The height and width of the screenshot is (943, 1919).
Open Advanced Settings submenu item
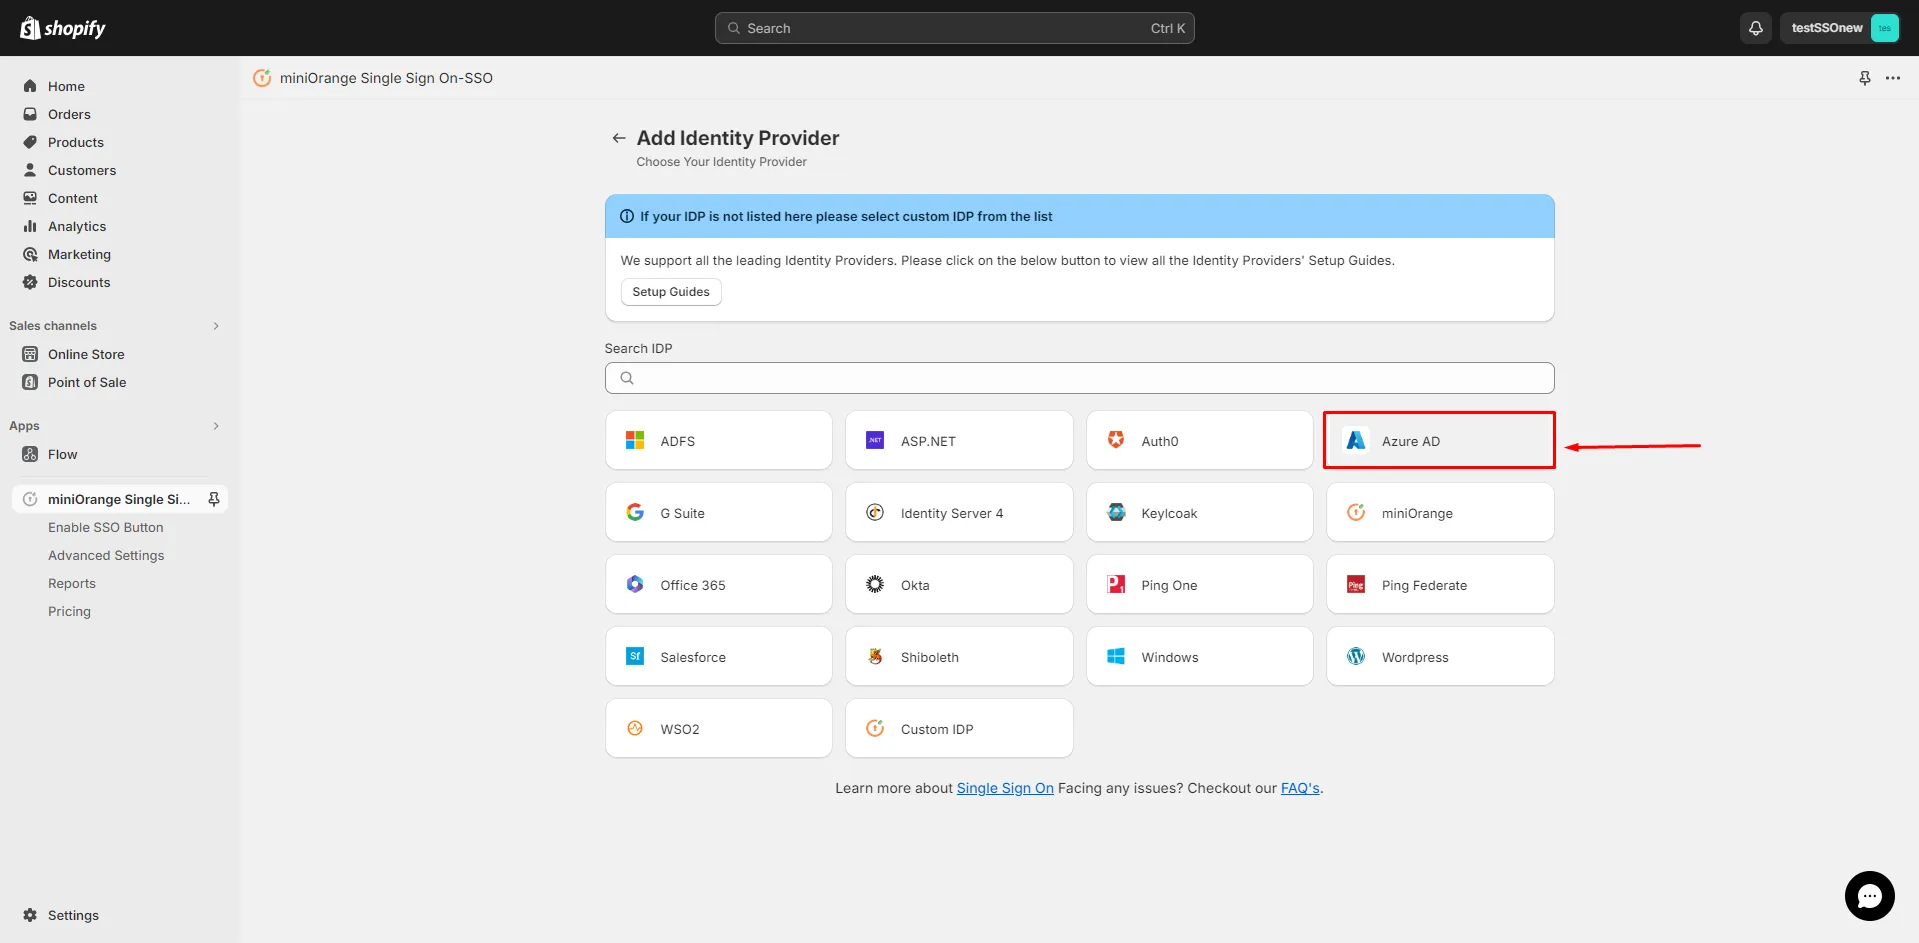(x=106, y=555)
